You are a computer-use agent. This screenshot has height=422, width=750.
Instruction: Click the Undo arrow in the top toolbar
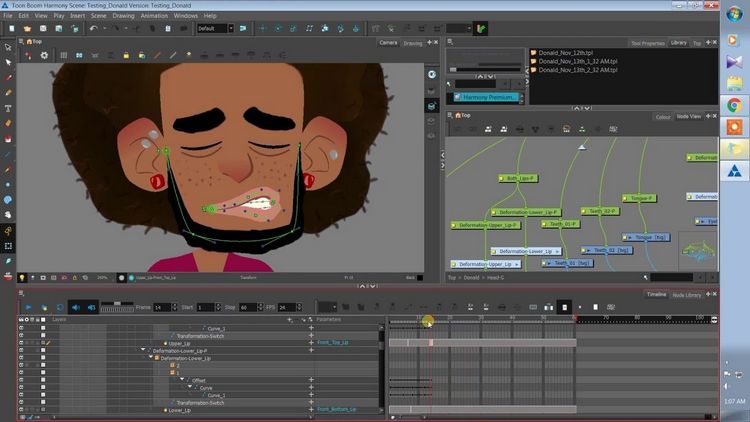93,29
